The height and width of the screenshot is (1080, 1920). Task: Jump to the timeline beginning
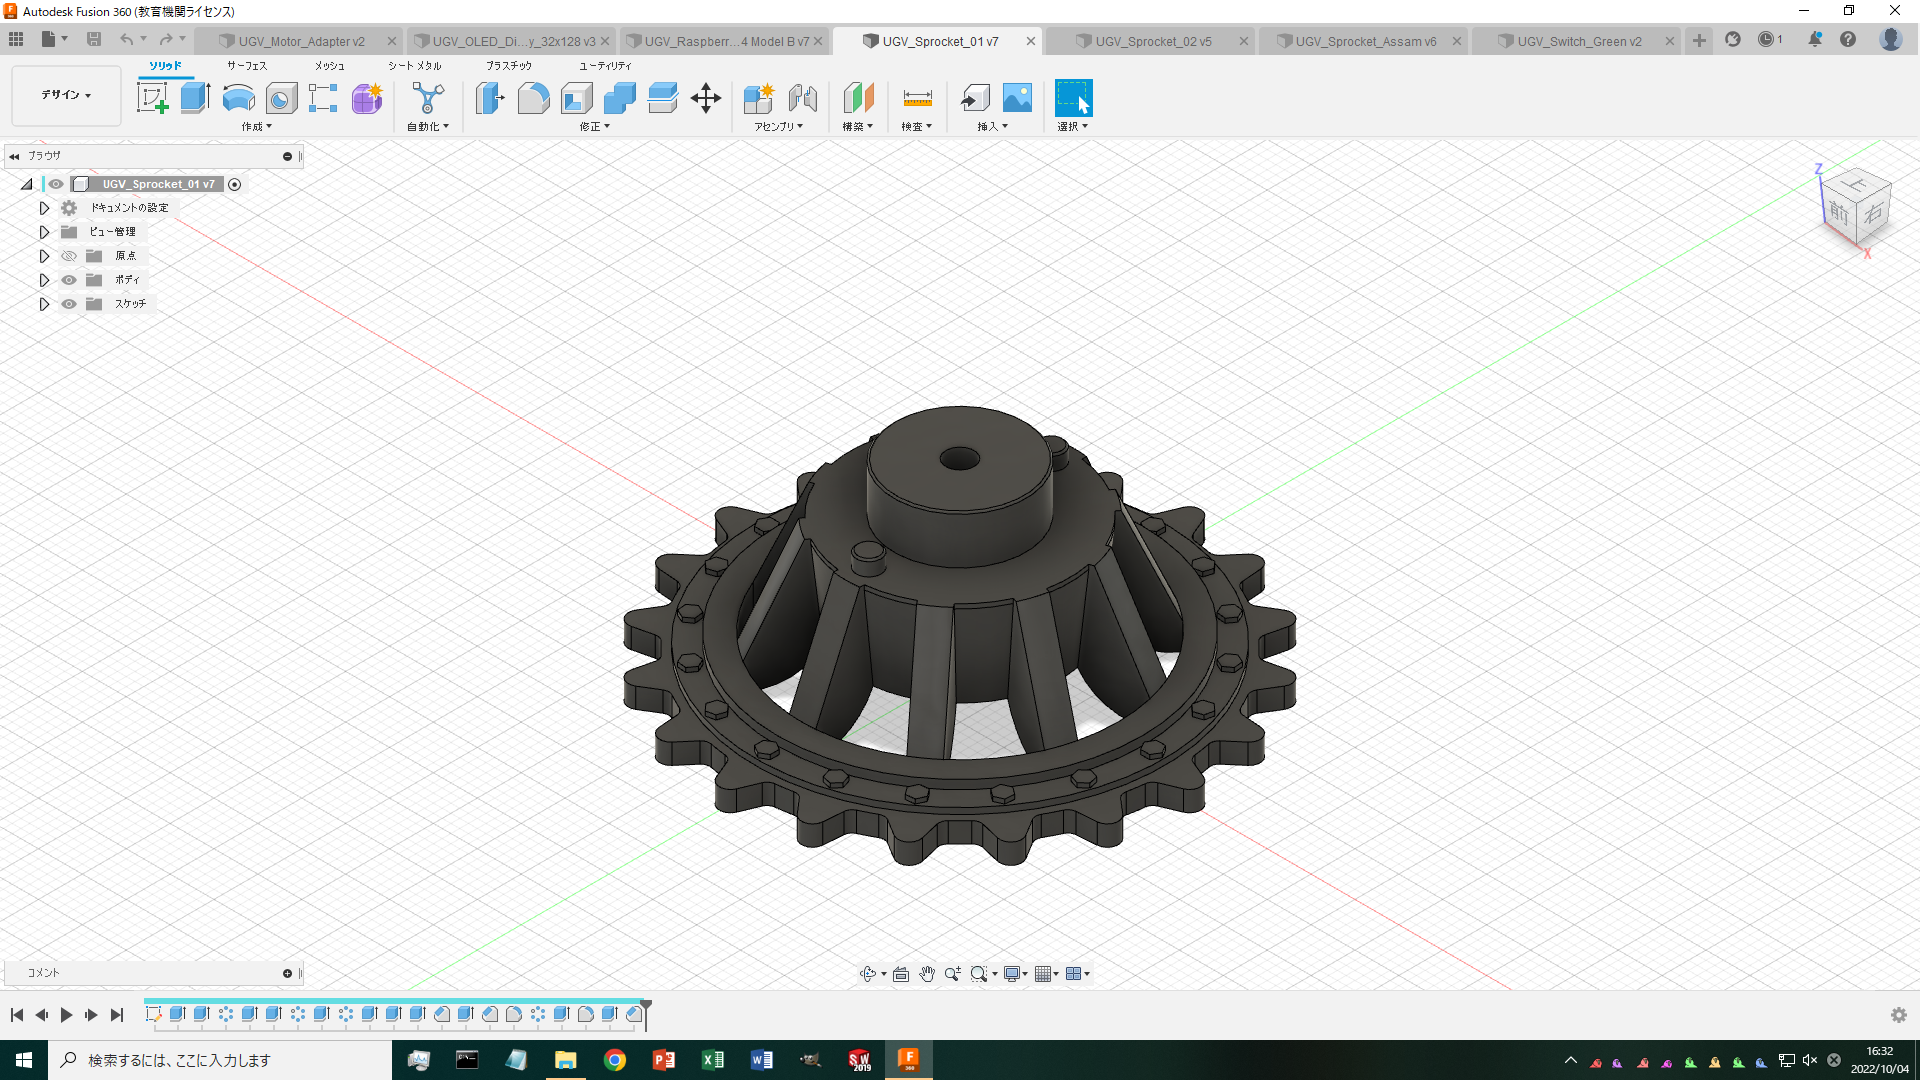tap(17, 1015)
